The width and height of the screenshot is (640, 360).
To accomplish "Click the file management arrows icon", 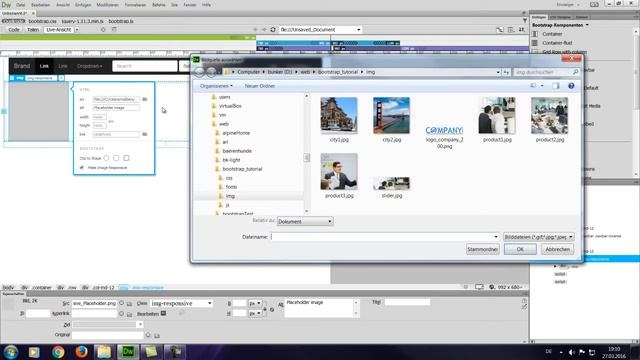I will tap(522, 30).
